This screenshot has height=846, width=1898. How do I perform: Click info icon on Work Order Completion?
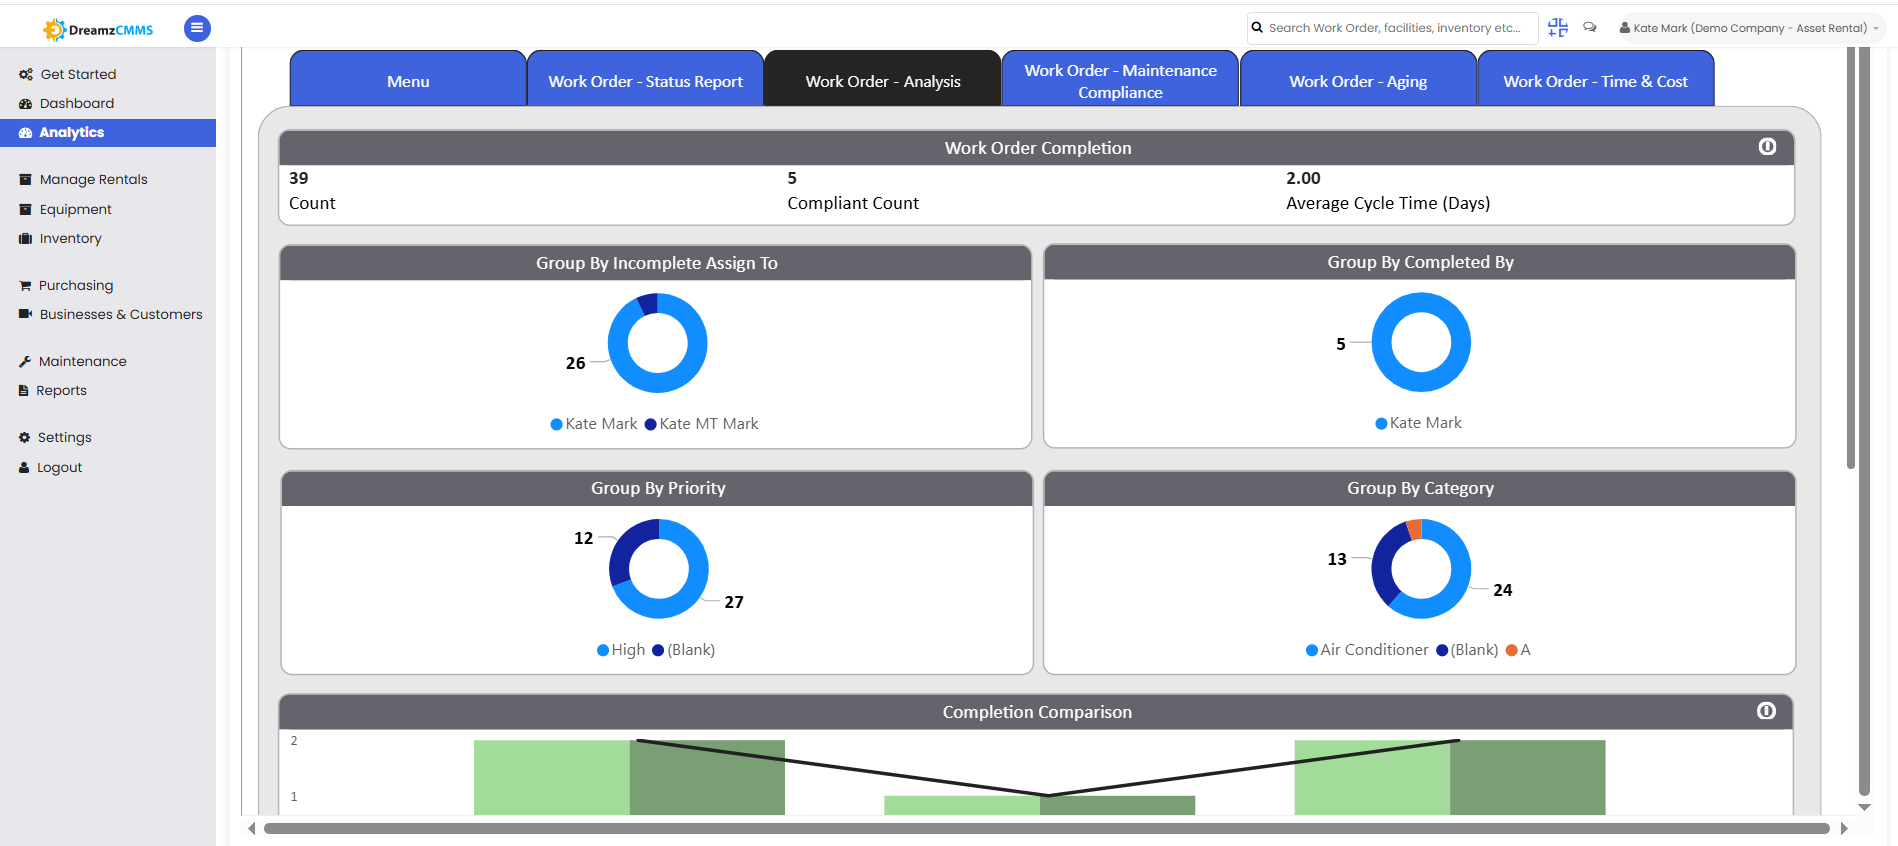tap(1768, 147)
